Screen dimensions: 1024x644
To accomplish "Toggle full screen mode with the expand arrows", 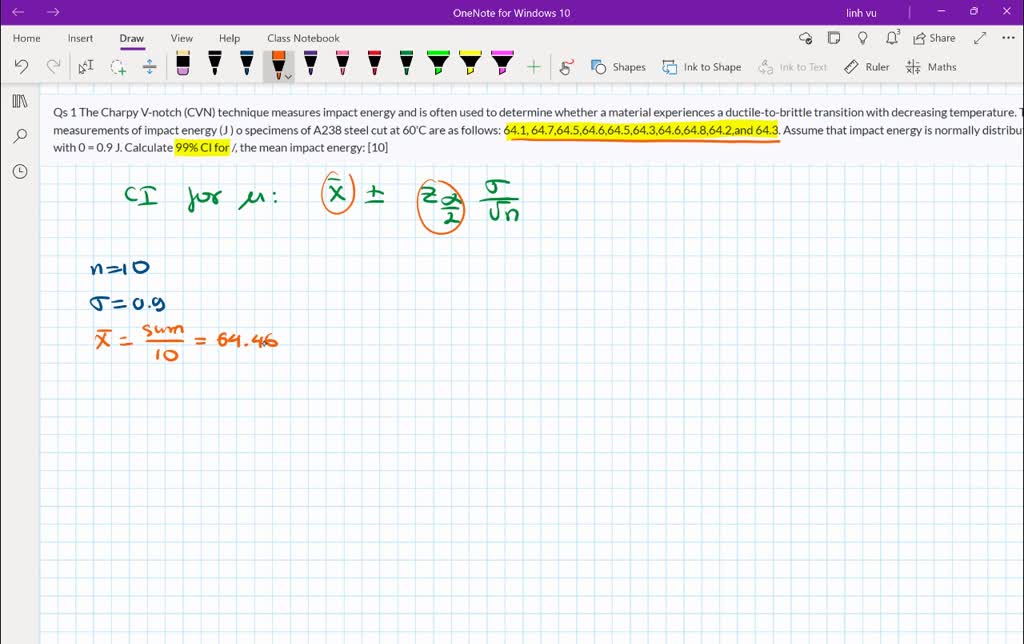I will [980, 38].
